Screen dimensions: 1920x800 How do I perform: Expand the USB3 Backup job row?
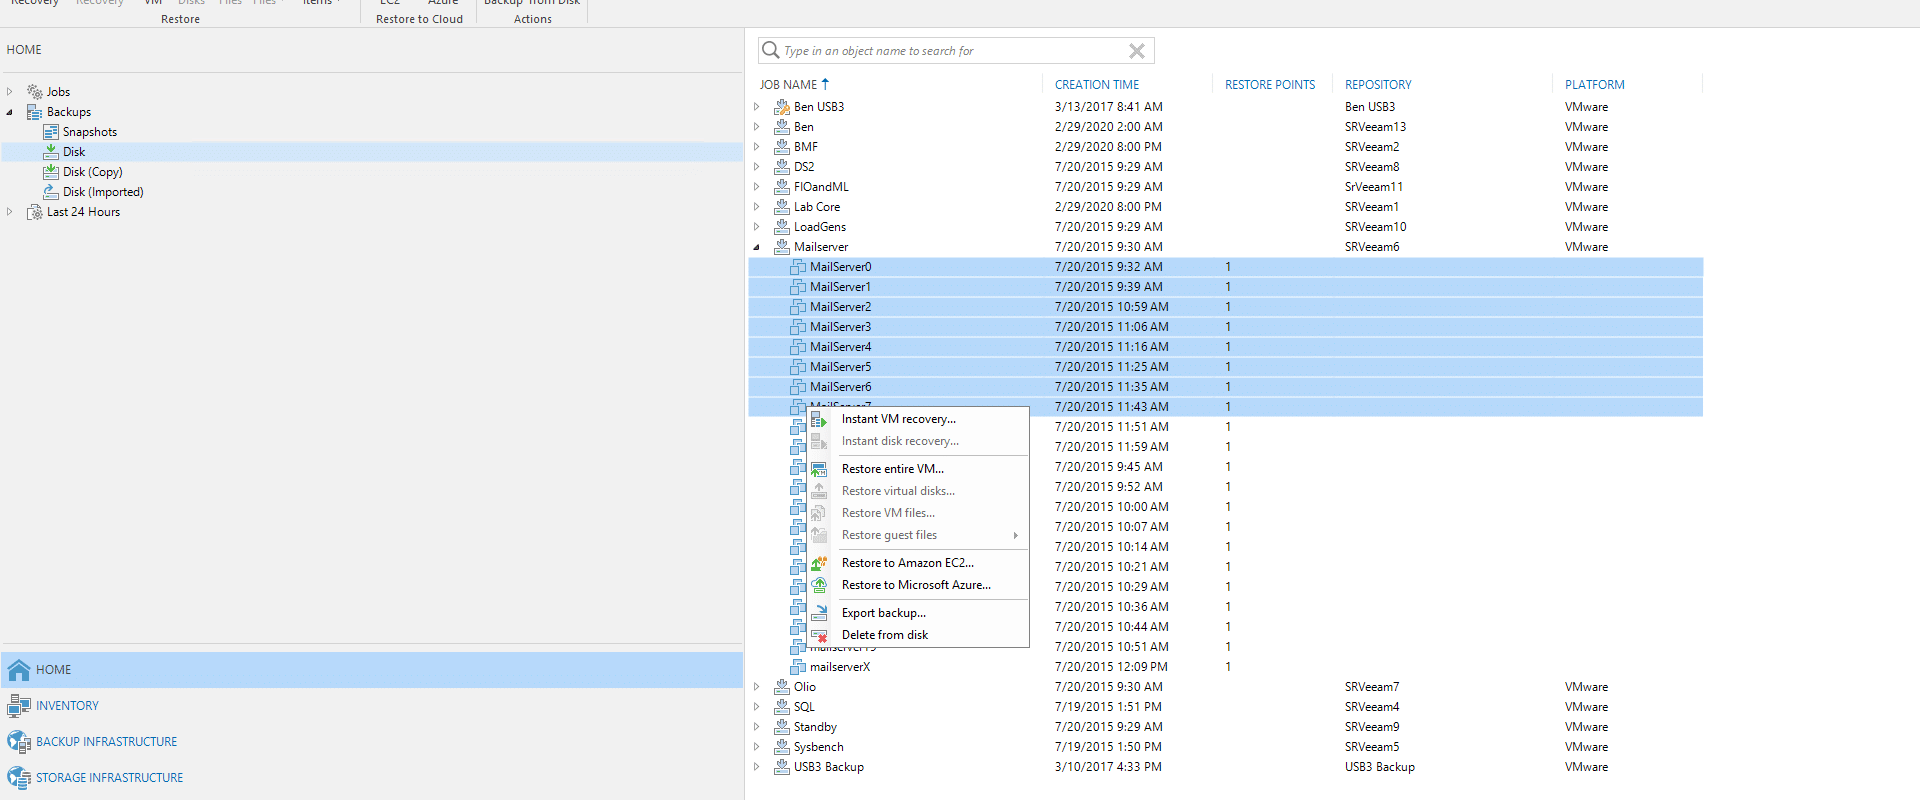[757, 767]
